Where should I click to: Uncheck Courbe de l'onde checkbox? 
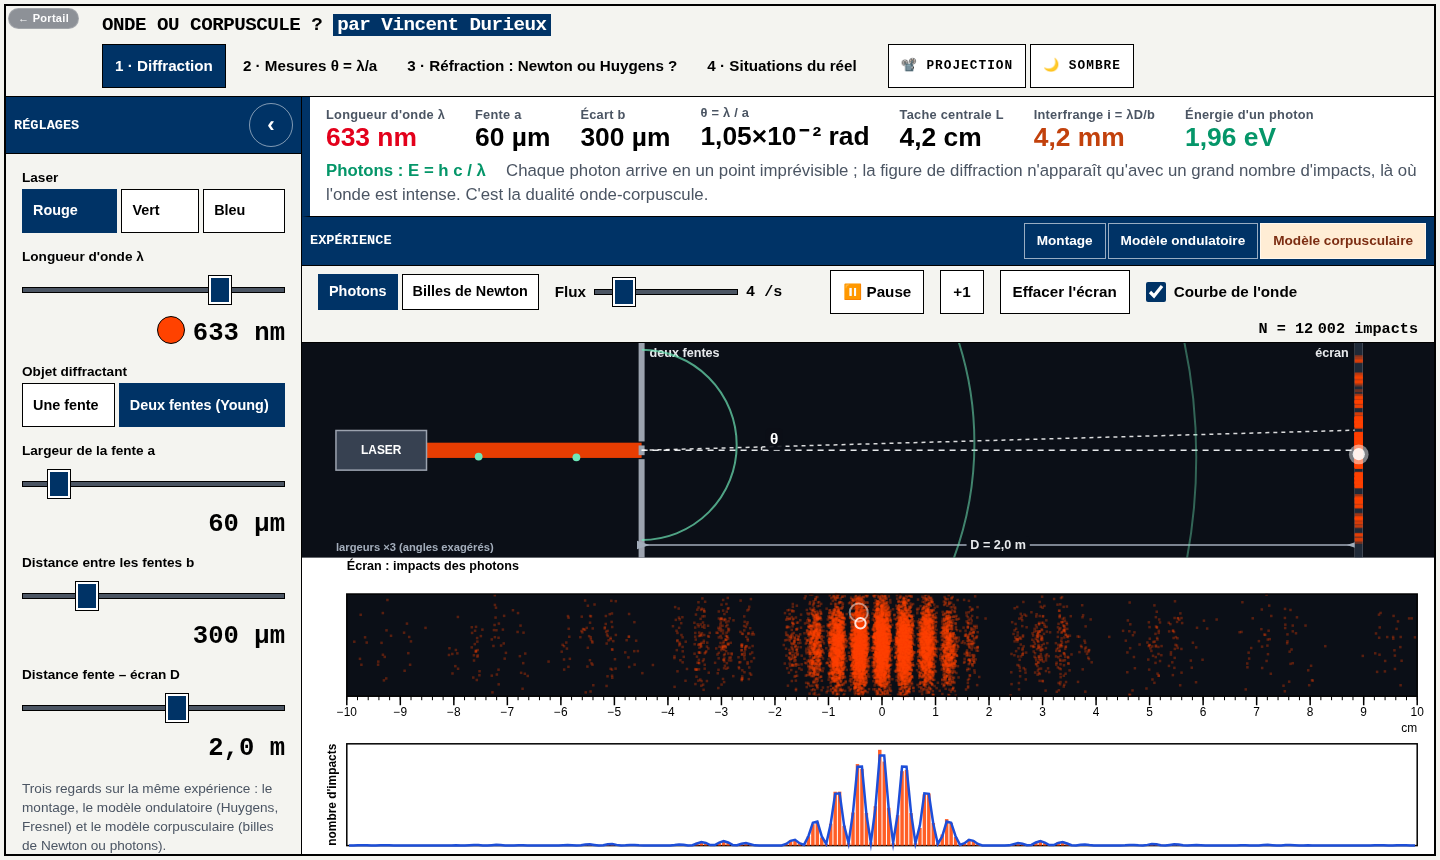[x=1156, y=292]
